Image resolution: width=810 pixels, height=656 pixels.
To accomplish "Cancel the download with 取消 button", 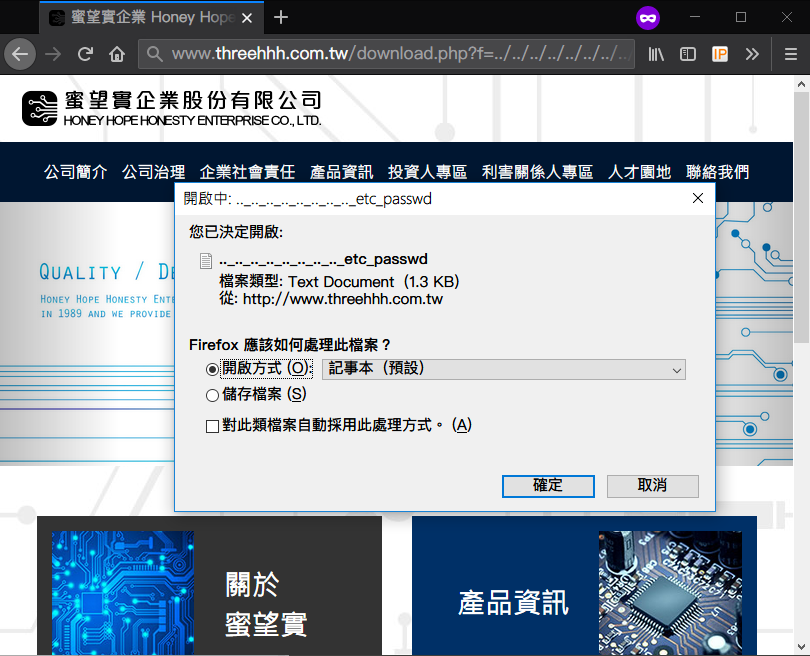I will 652,486.
